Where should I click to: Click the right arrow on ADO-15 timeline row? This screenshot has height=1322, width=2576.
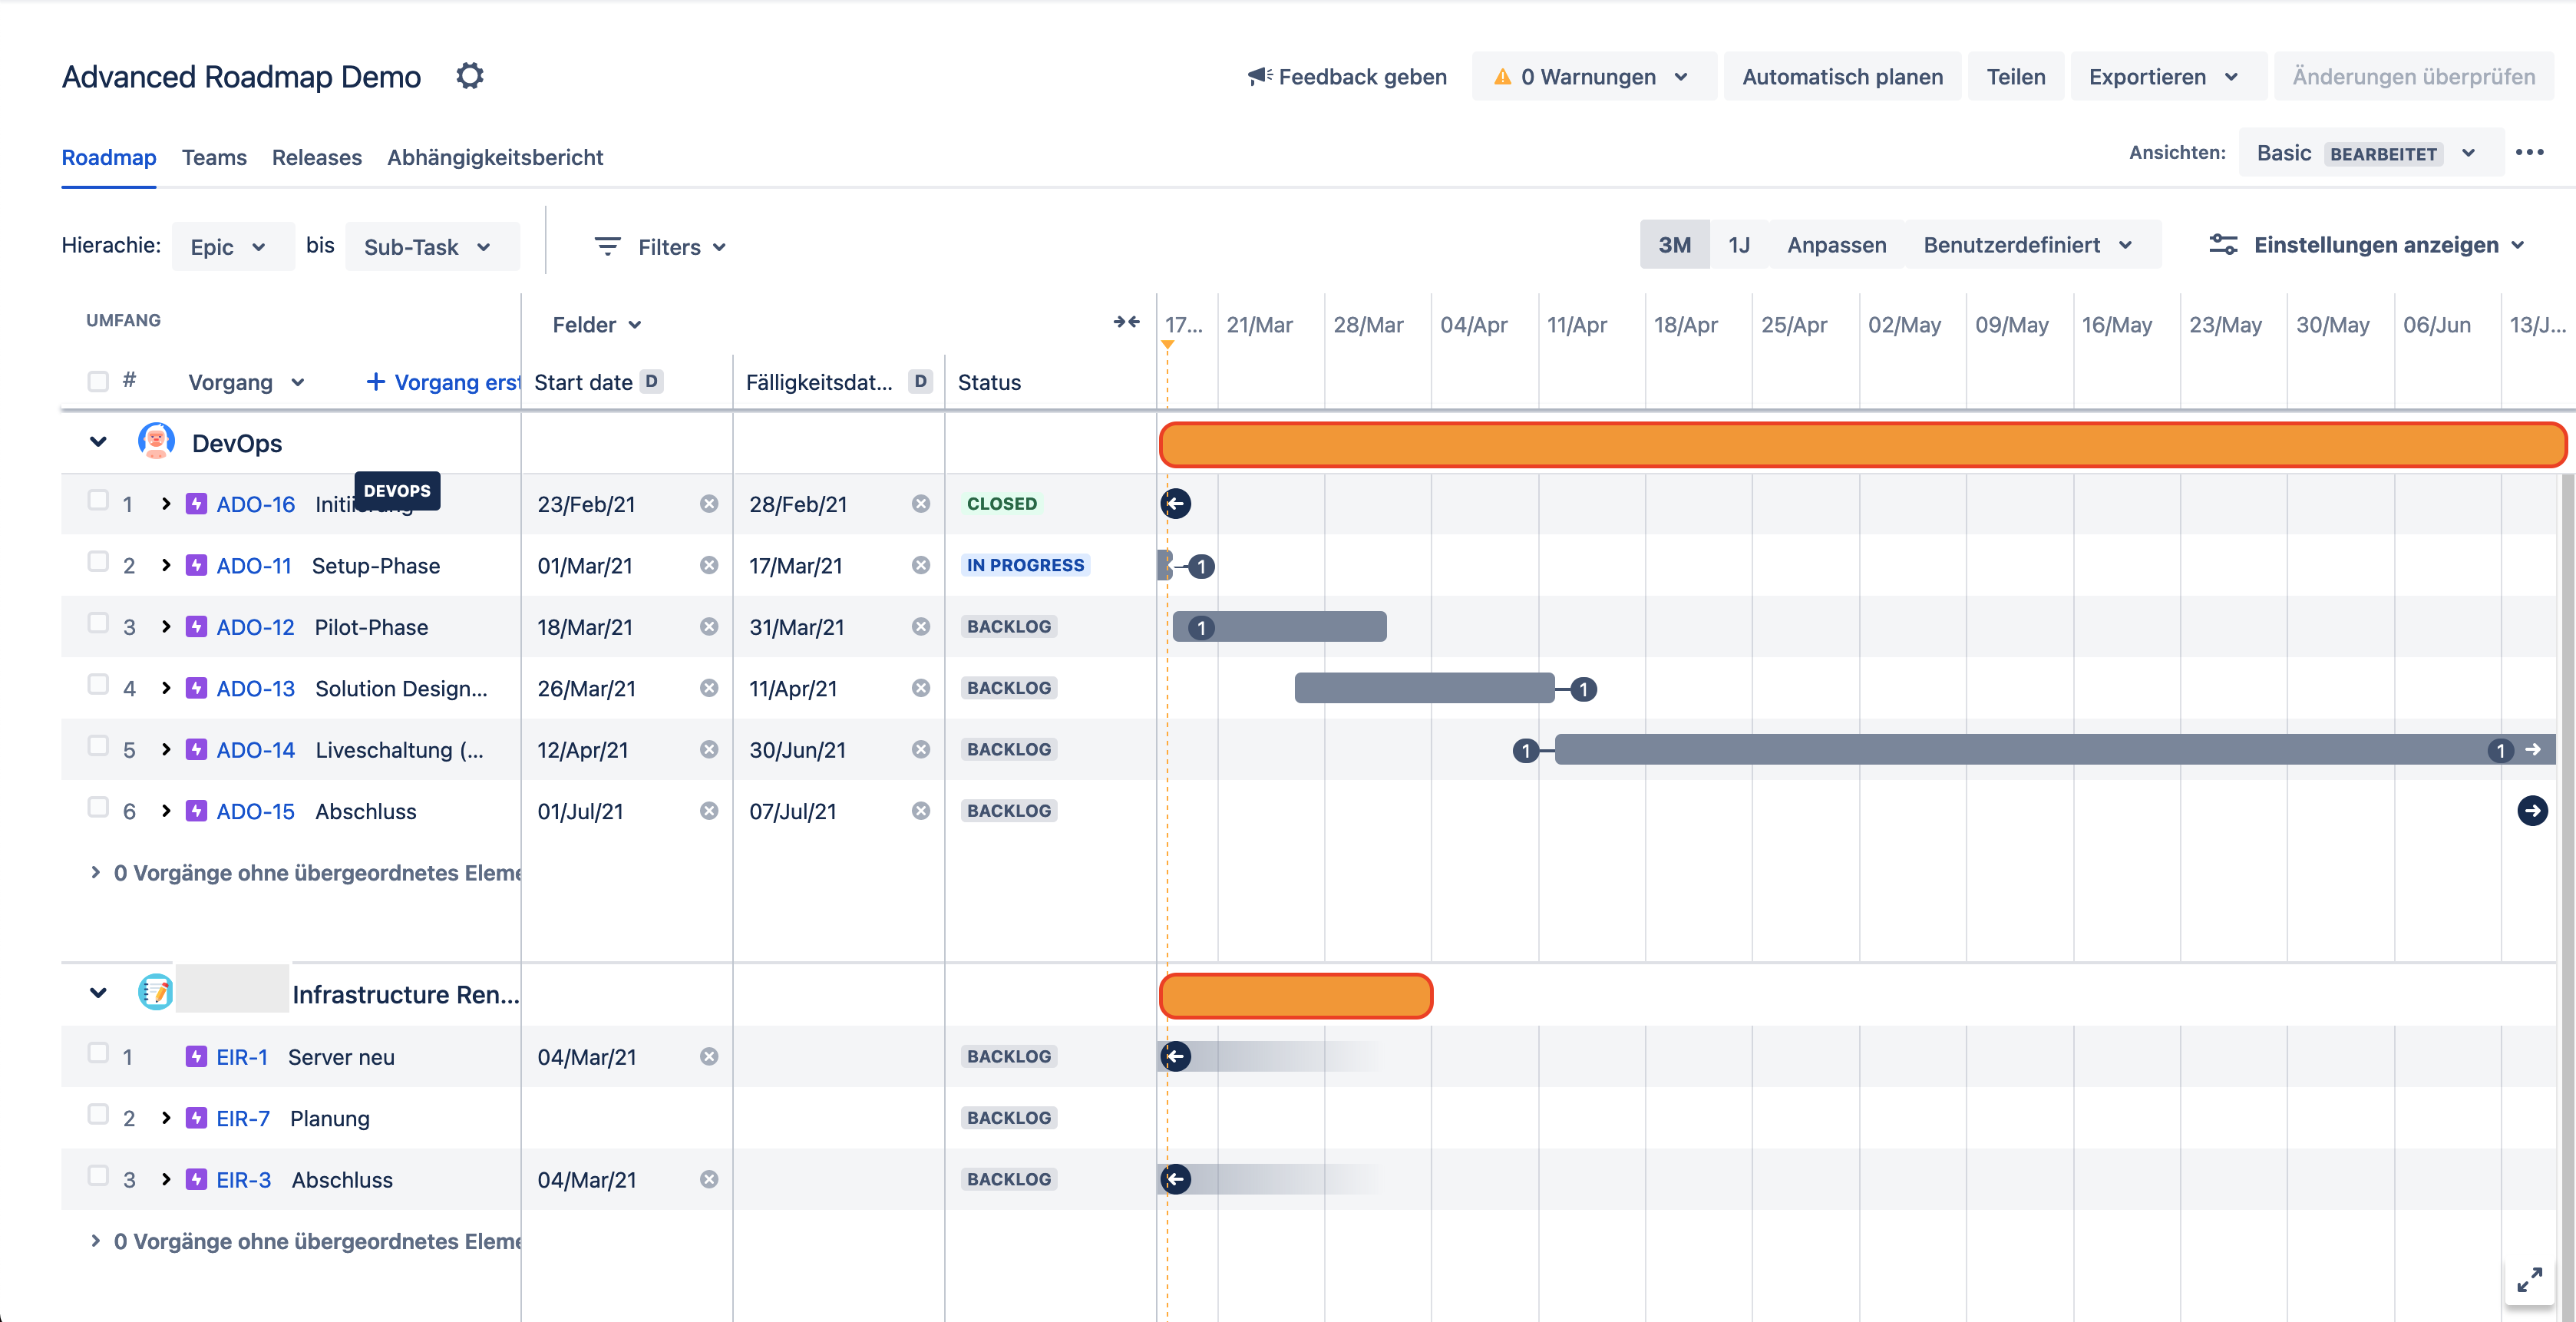pos(2532,810)
